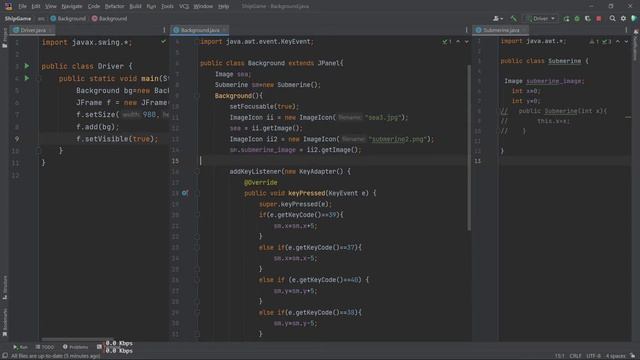The image size is (640, 360).
Task: Open the Run menu
Action: point(151,7)
